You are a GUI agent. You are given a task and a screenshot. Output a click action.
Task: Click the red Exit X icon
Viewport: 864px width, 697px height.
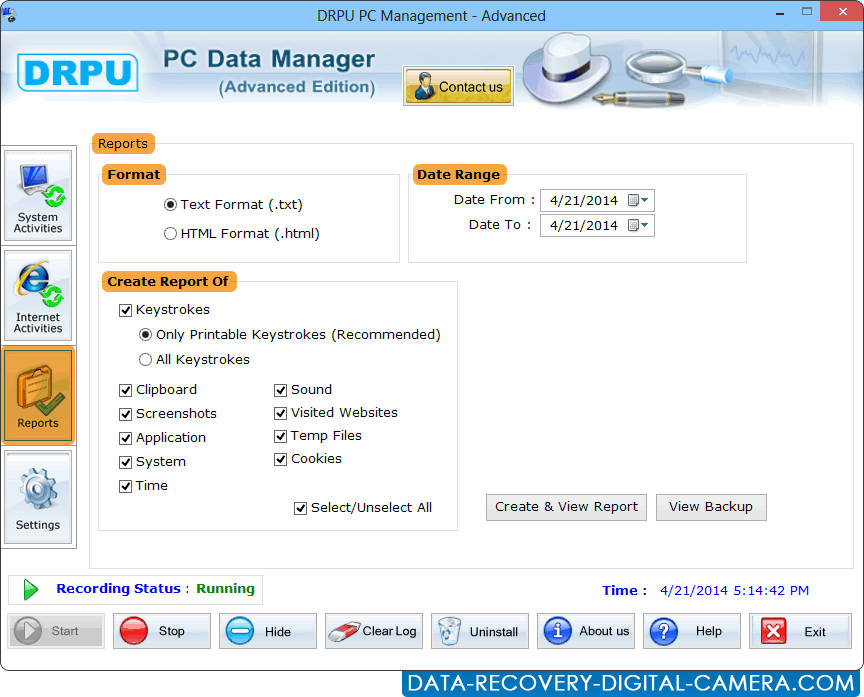[774, 631]
